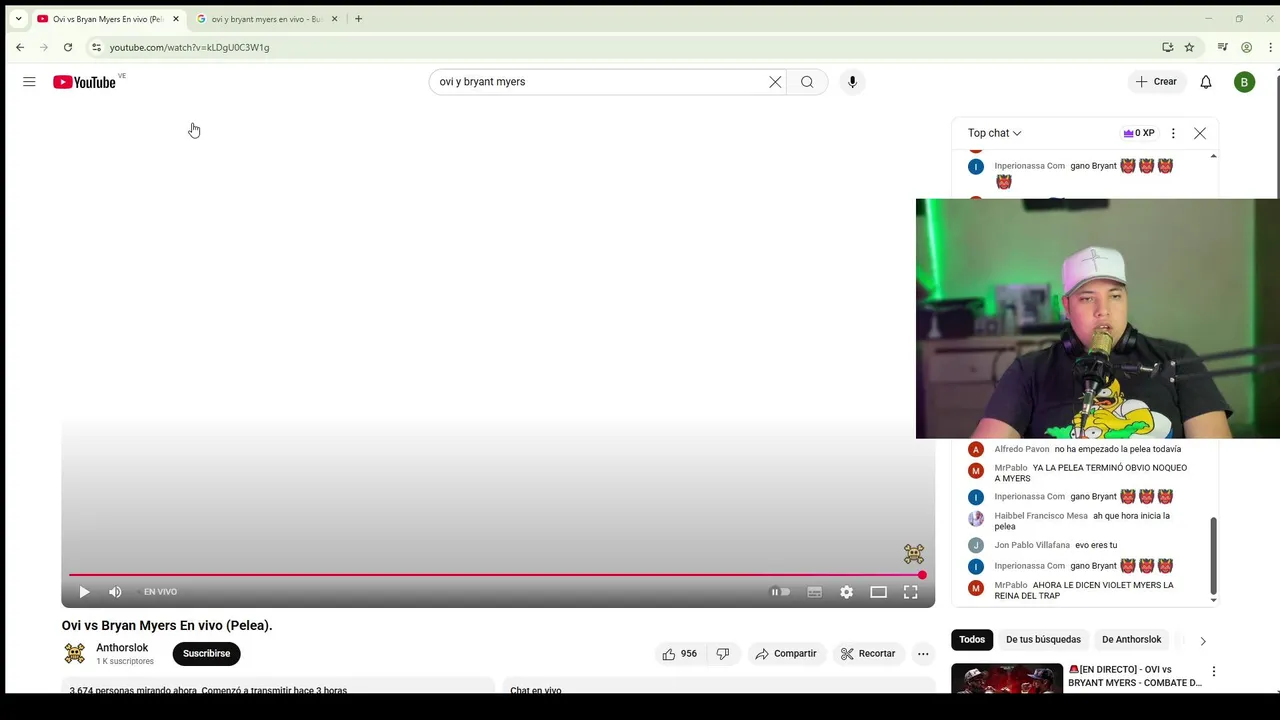
Task: Expand the Top chat dropdown
Action: [x=994, y=133]
